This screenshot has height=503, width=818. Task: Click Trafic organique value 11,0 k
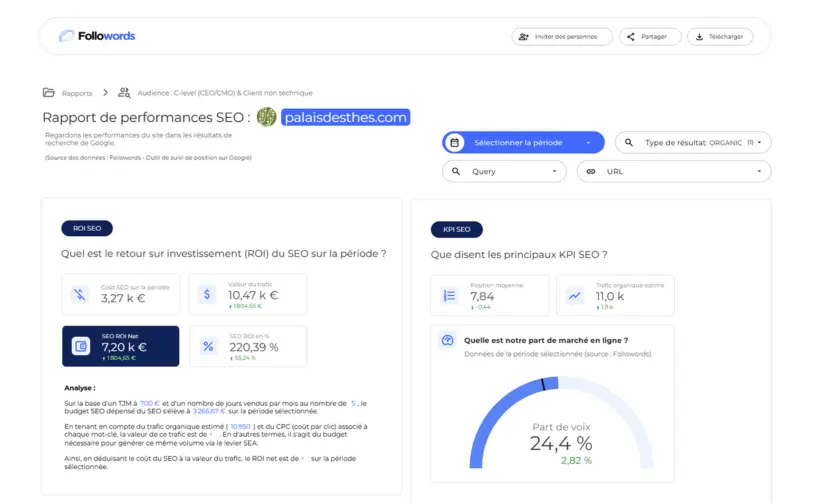pos(610,296)
